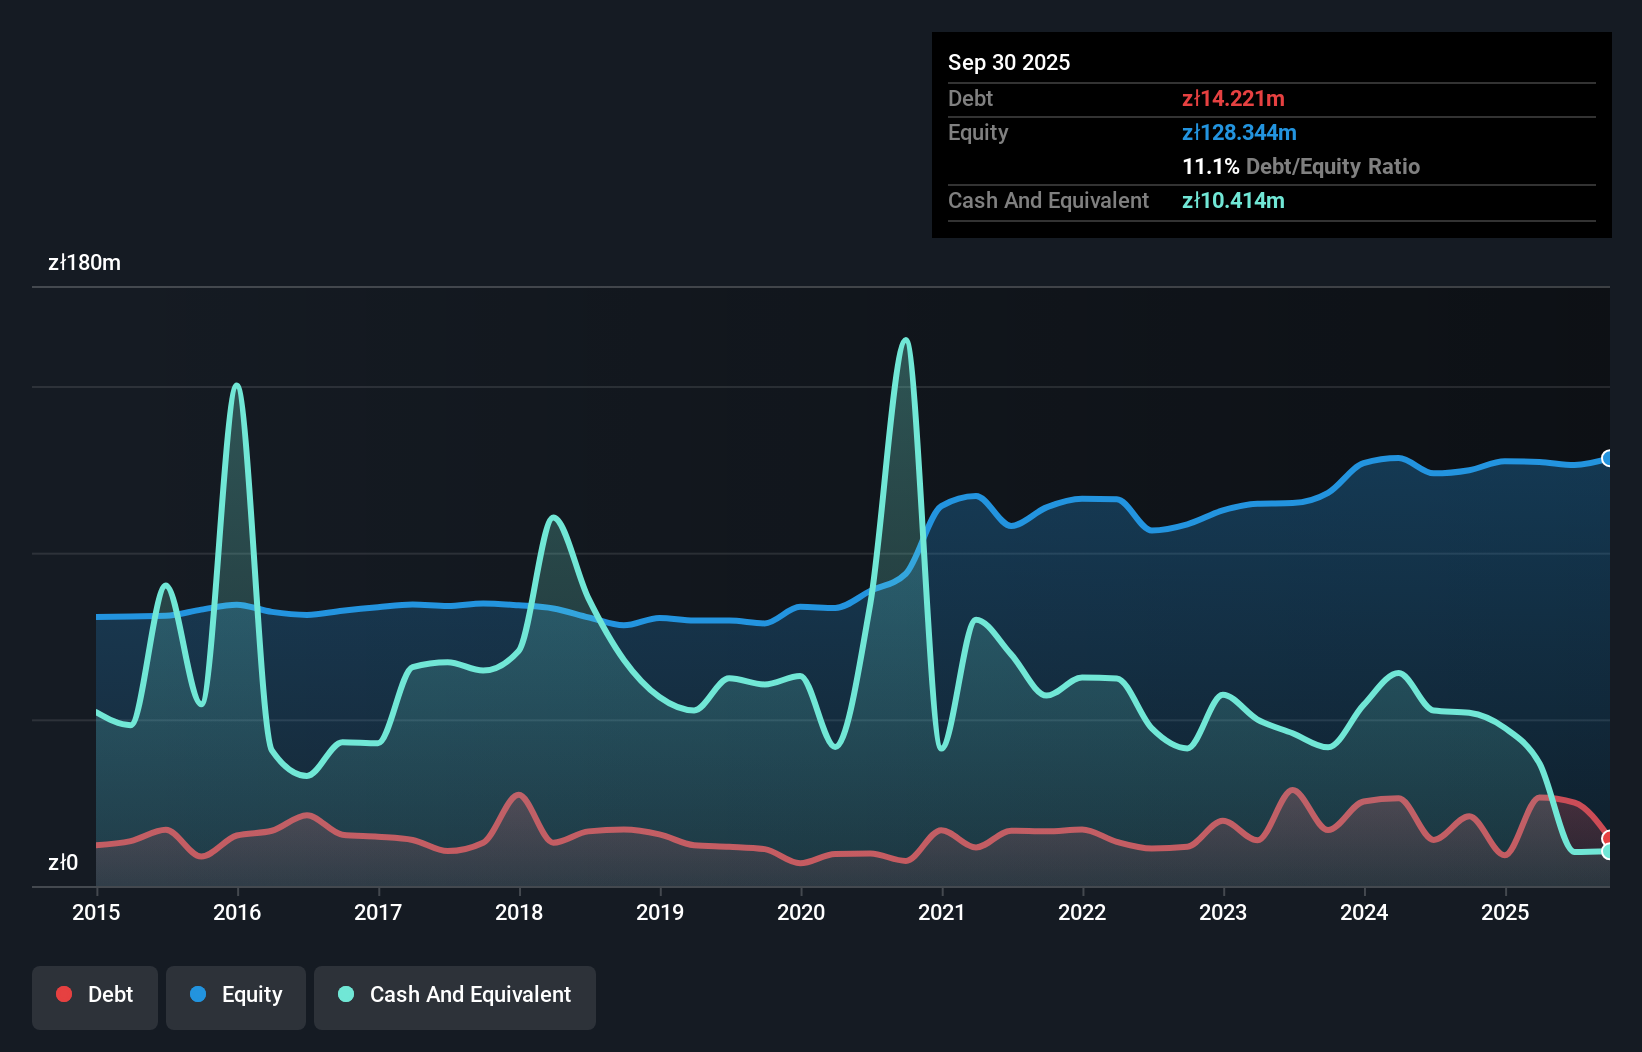Image resolution: width=1642 pixels, height=1052 pixels.
Task: Click the zł180m gridline label
Action: [85, 262]
